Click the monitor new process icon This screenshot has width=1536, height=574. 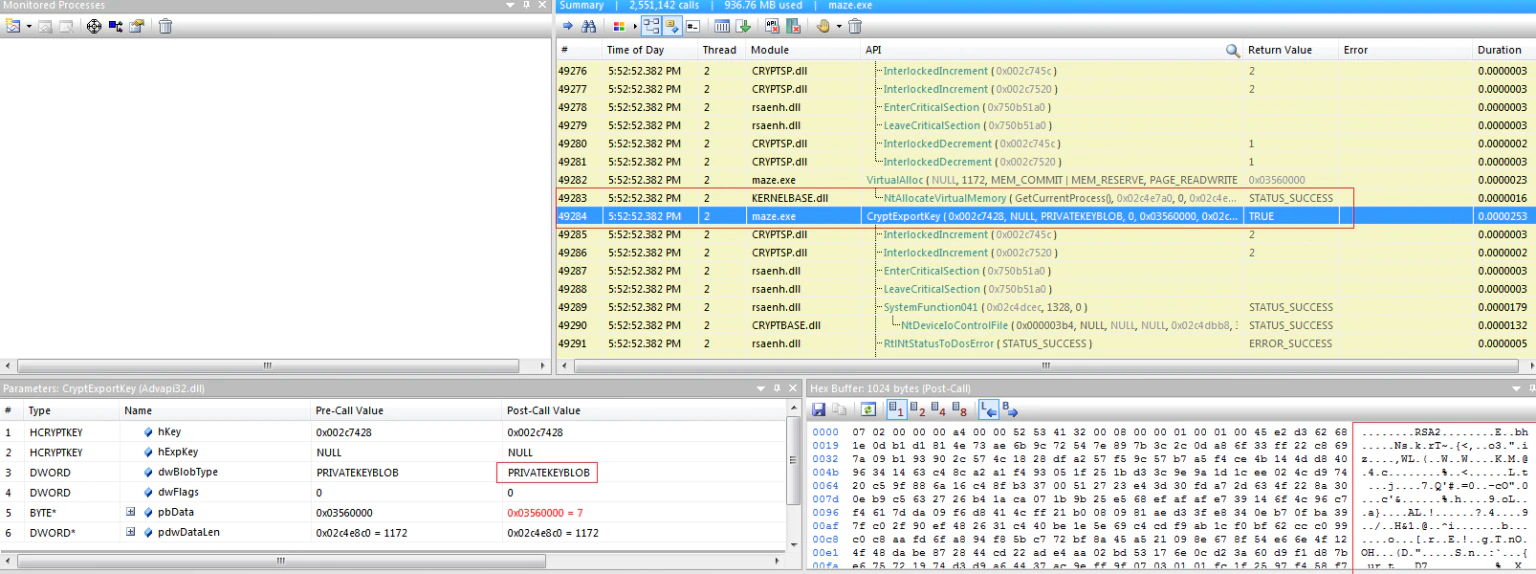[13, 26]
